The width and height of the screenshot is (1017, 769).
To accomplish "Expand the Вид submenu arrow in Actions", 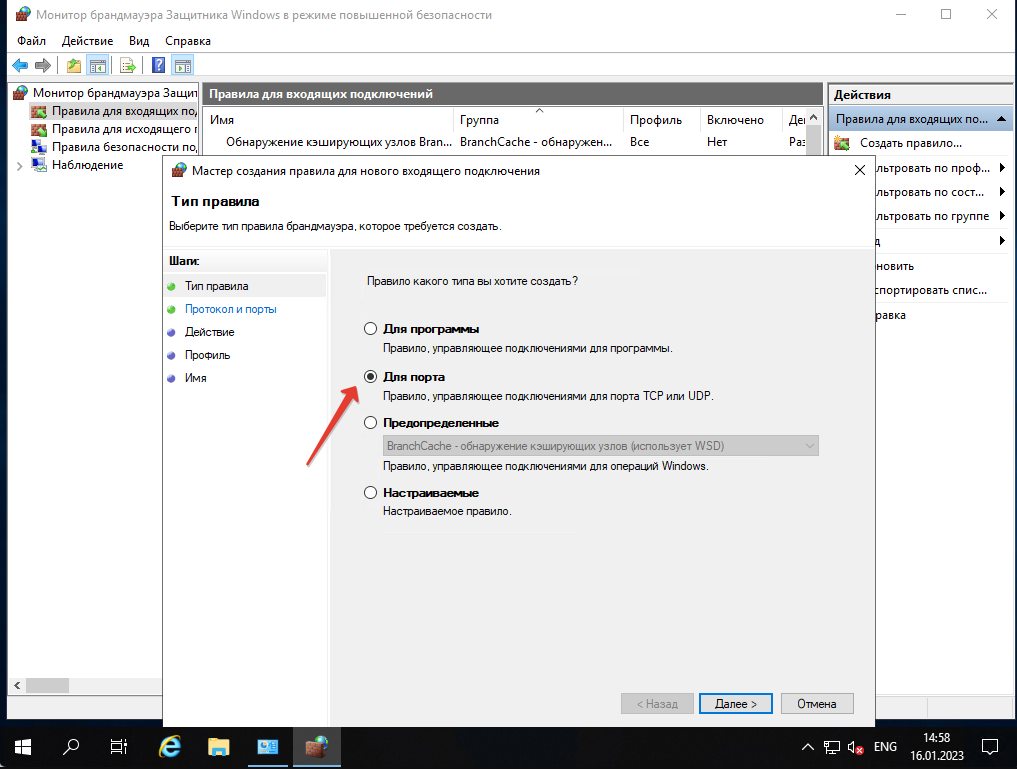I will click(x=1002, y=241).
